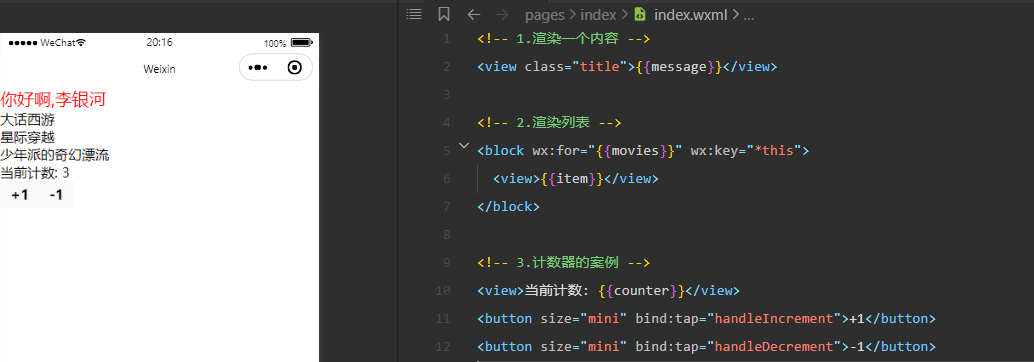
Task: Click the red greeting text 你好啊,李银河
Action: point(53,100)
